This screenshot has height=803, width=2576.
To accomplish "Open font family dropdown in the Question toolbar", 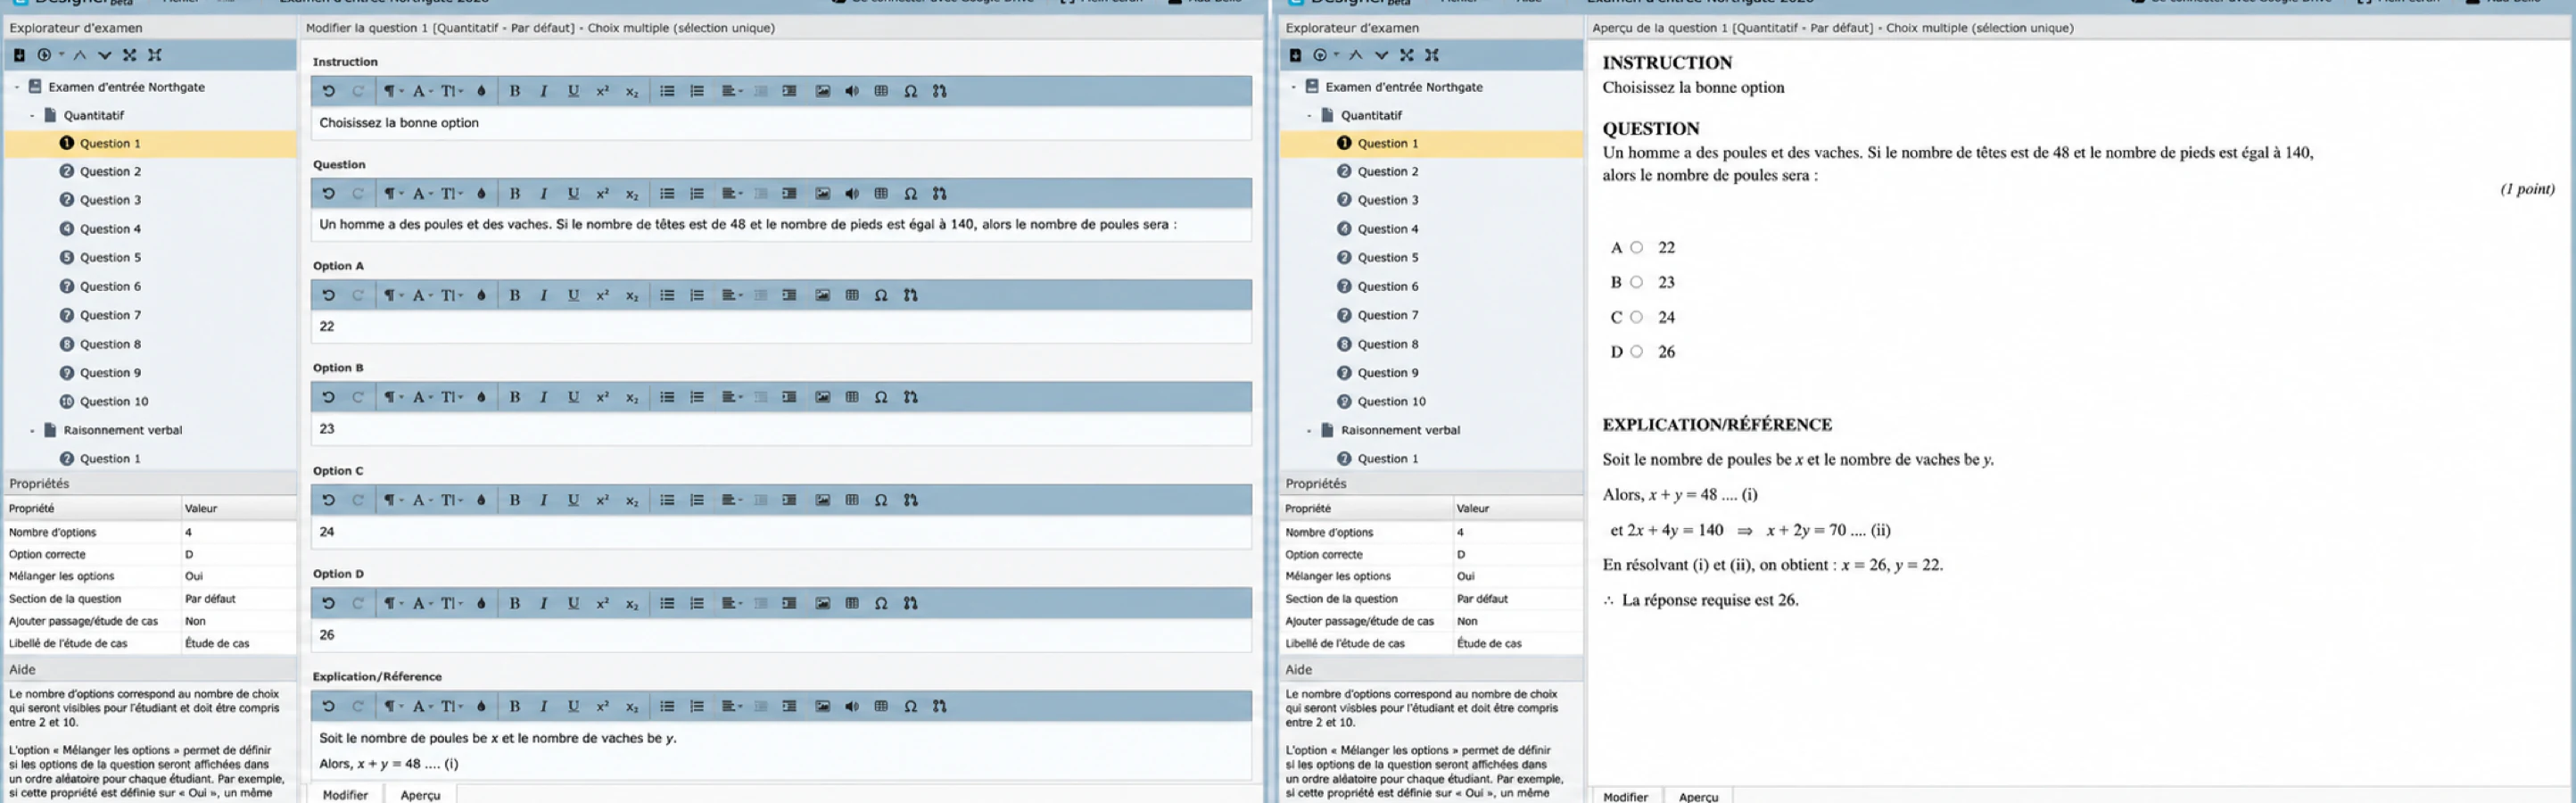I will (422, 194).
